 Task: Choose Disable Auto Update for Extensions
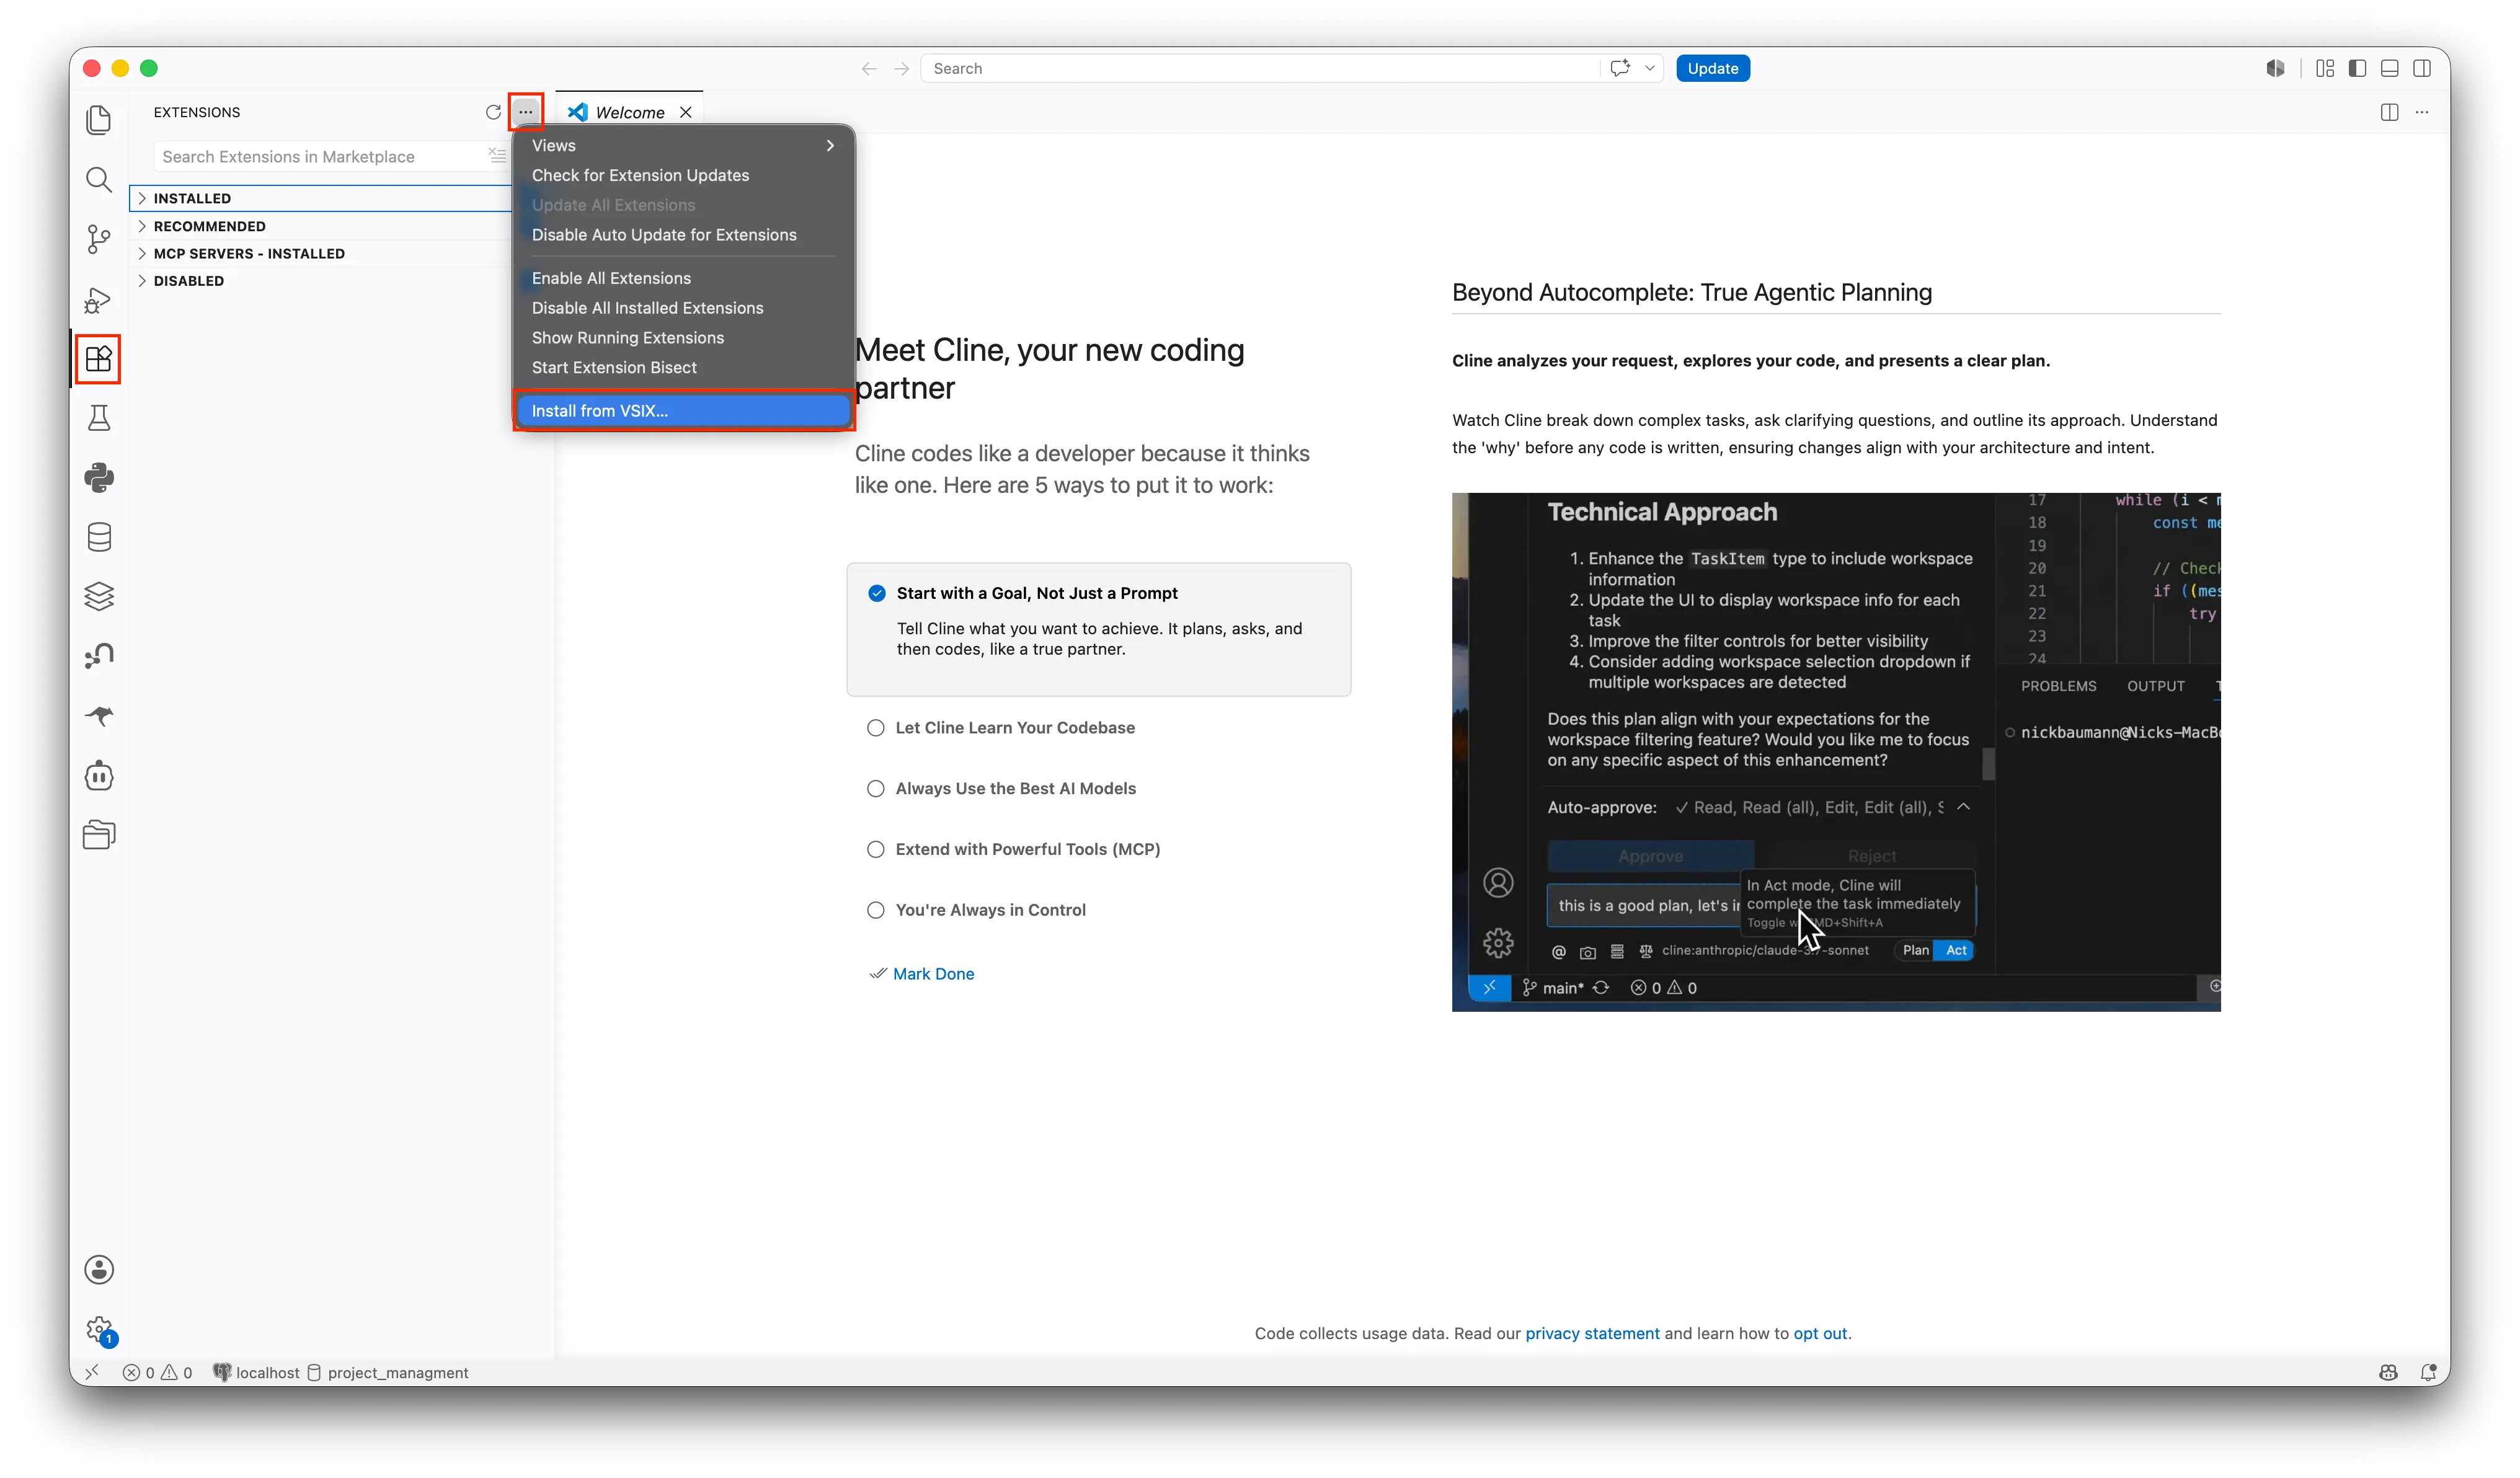tap(683, 235)
